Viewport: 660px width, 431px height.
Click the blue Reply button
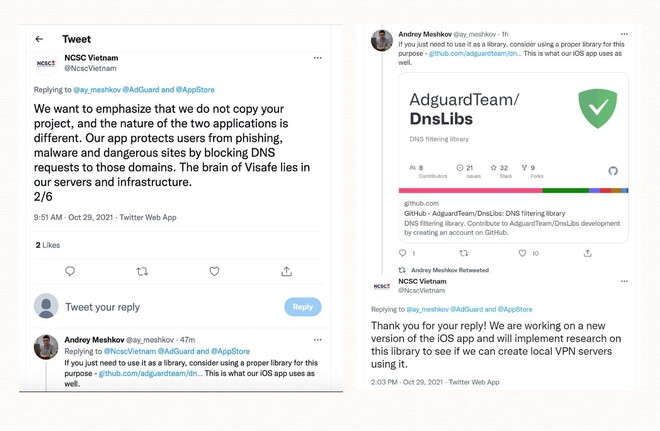(x=303, y=307)
